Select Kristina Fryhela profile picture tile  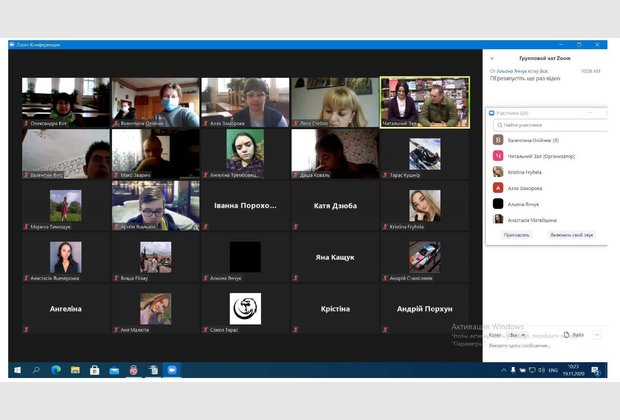[x=425, y=206]
